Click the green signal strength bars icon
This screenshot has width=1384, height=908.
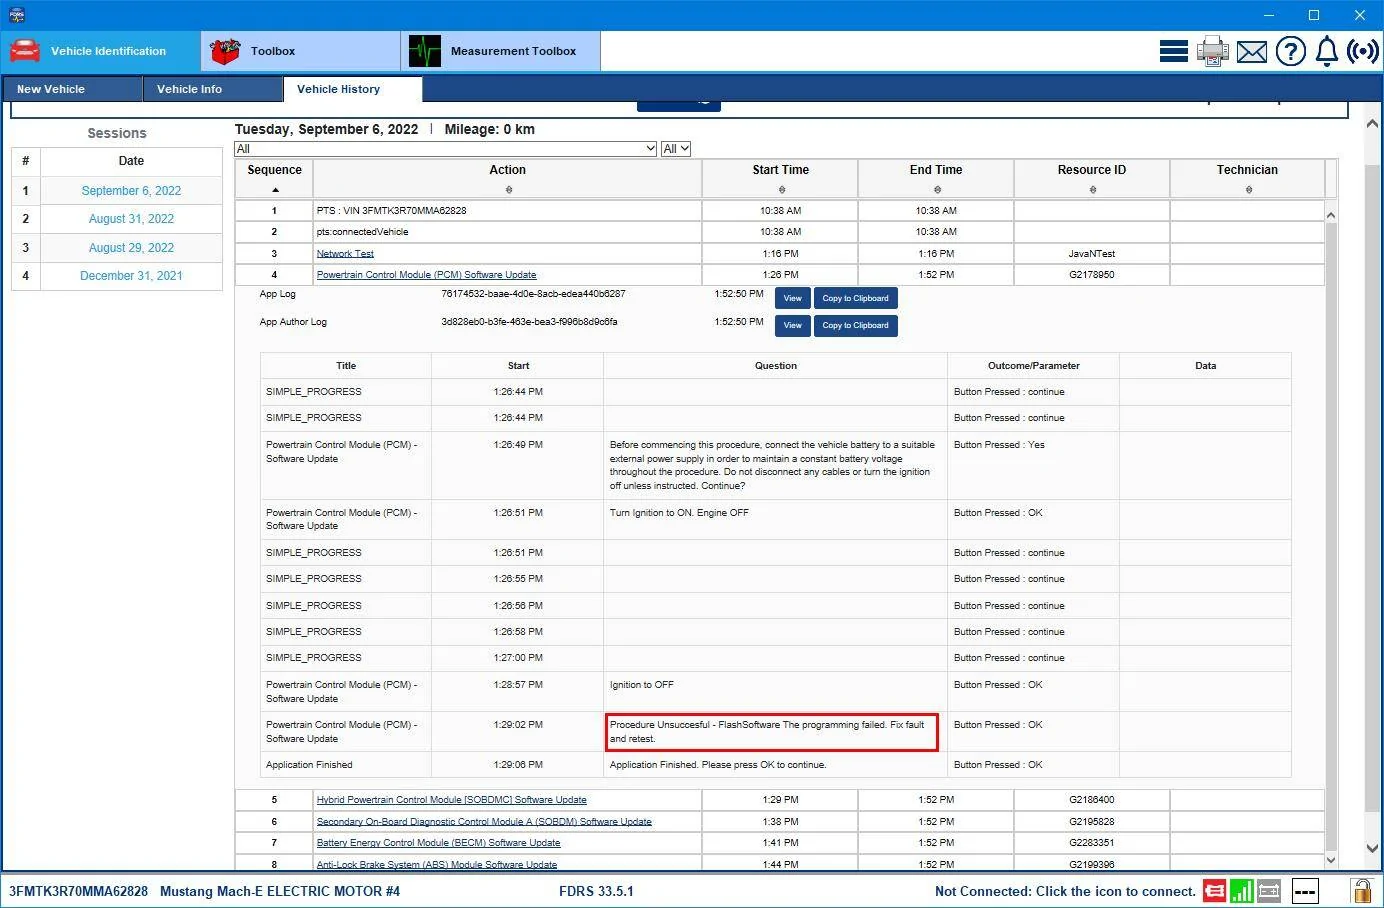[1241, 890]
